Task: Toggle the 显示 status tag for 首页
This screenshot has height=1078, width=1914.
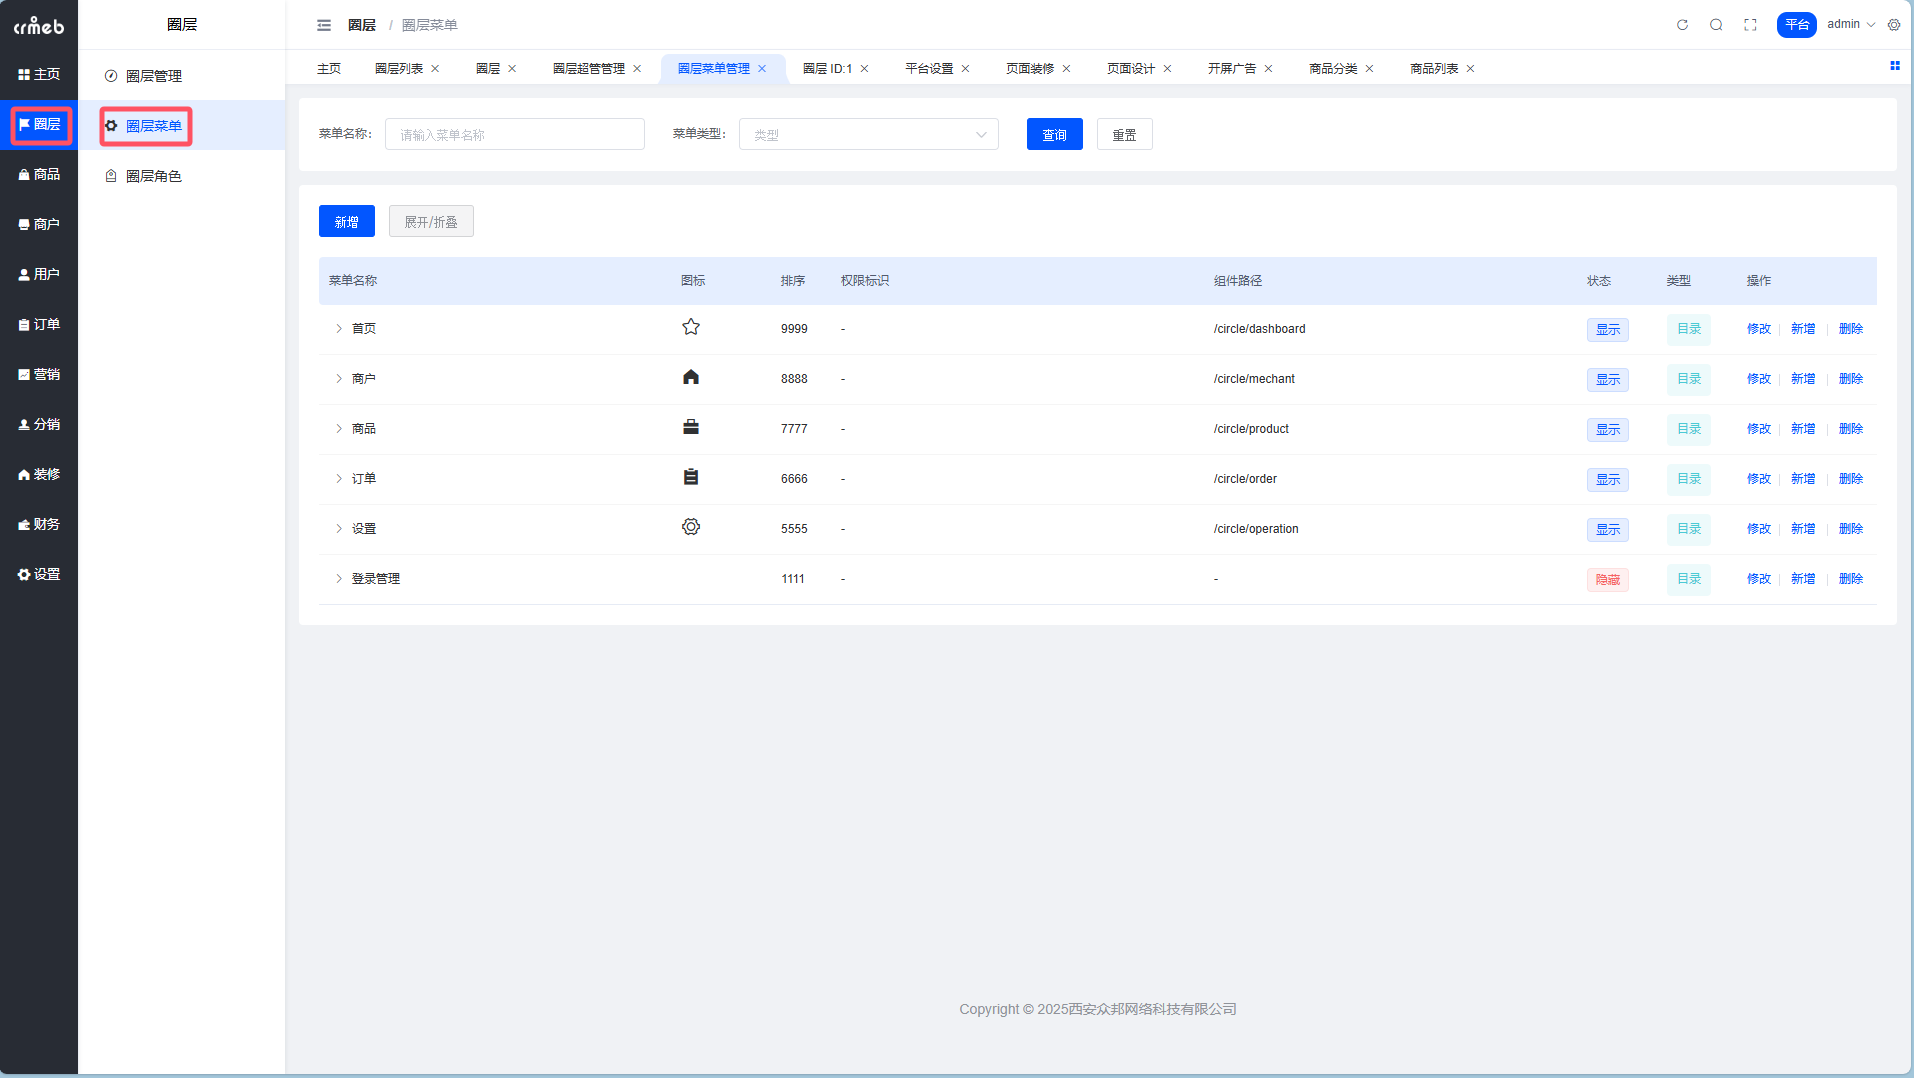Action: tap(1607, 329)
